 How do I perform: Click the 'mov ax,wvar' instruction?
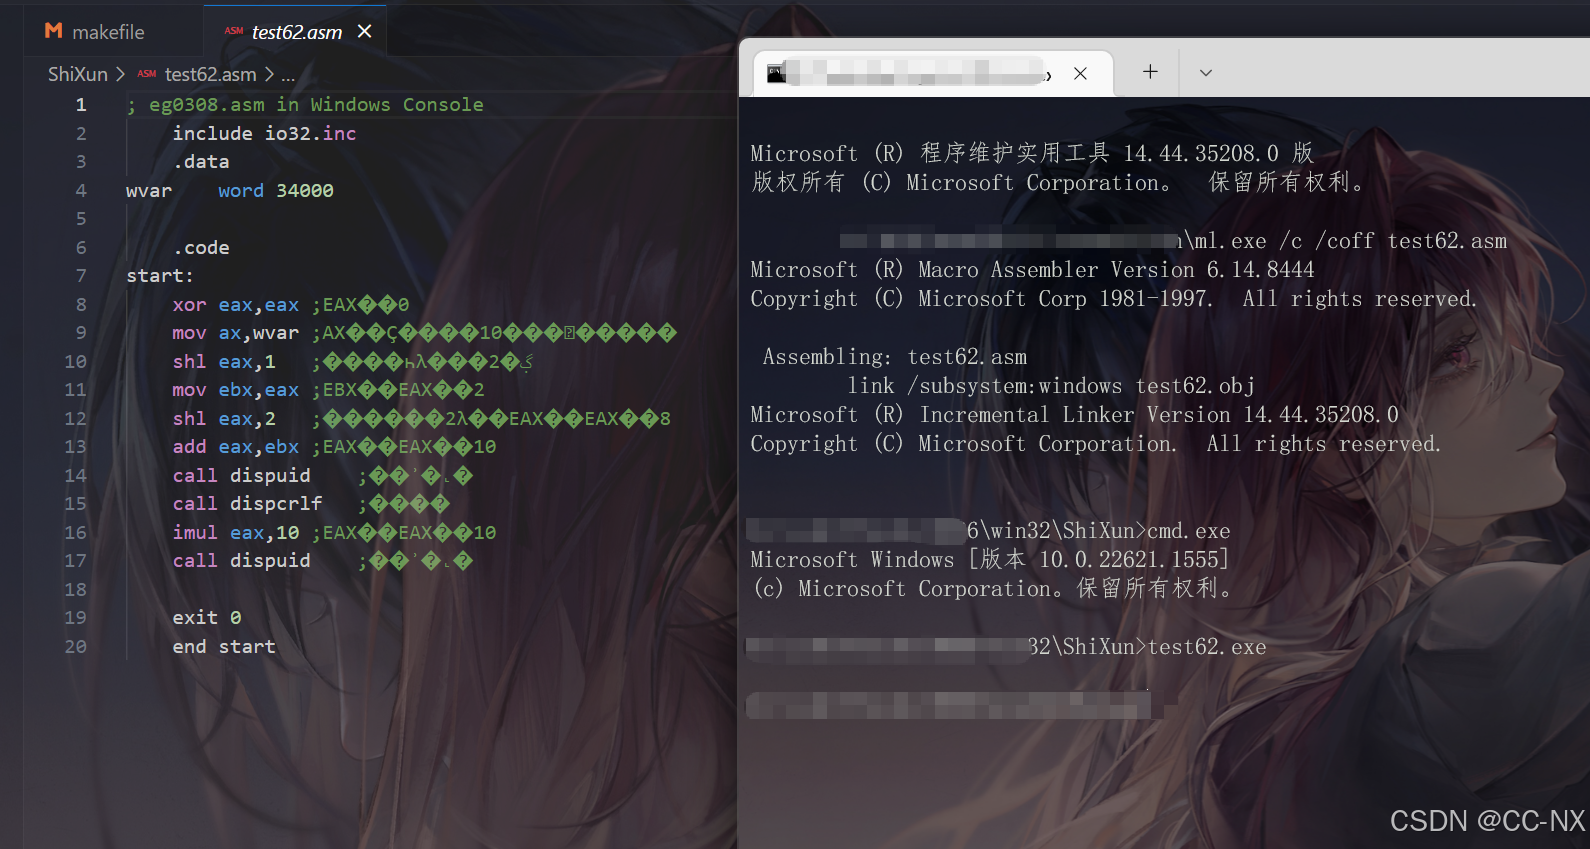[x=235, y=333]
